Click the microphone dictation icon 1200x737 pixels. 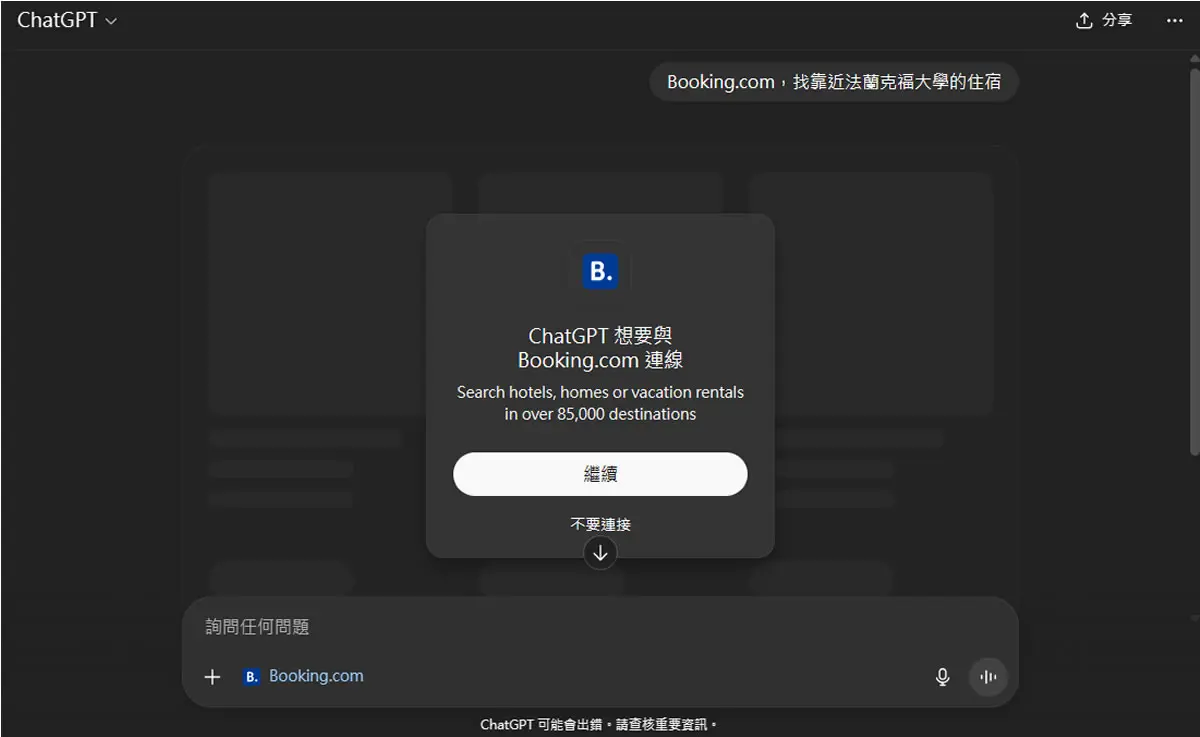pos(942,677)
